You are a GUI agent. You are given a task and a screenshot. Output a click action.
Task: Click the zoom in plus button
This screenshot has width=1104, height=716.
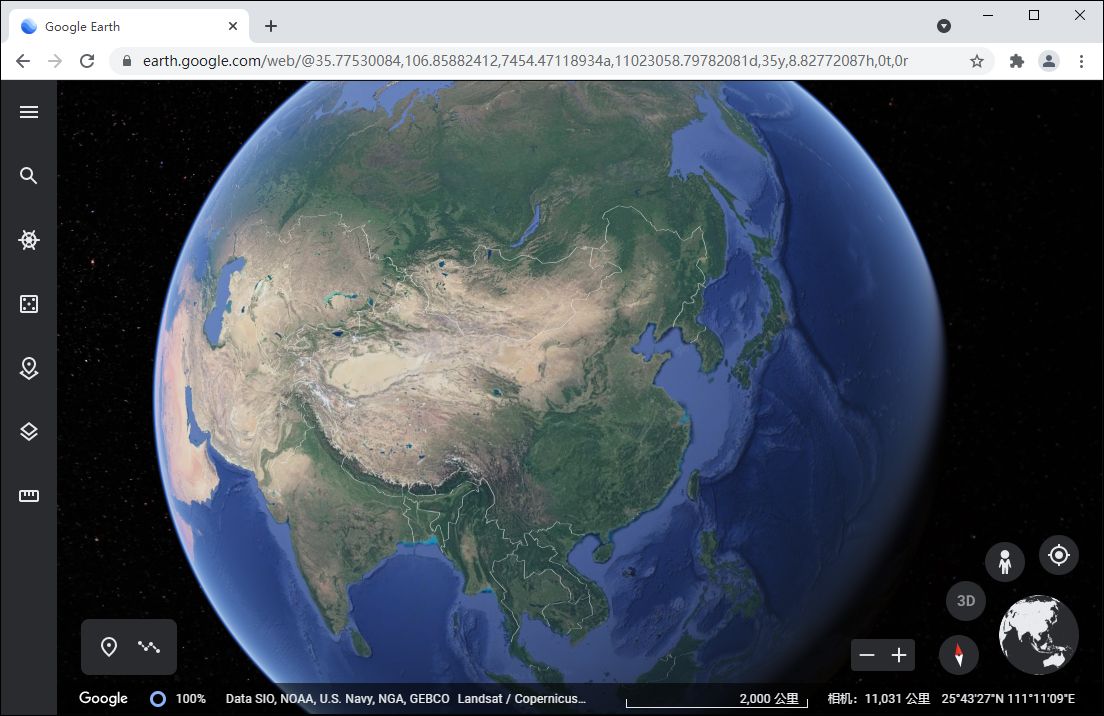click(x=897, y=655)
